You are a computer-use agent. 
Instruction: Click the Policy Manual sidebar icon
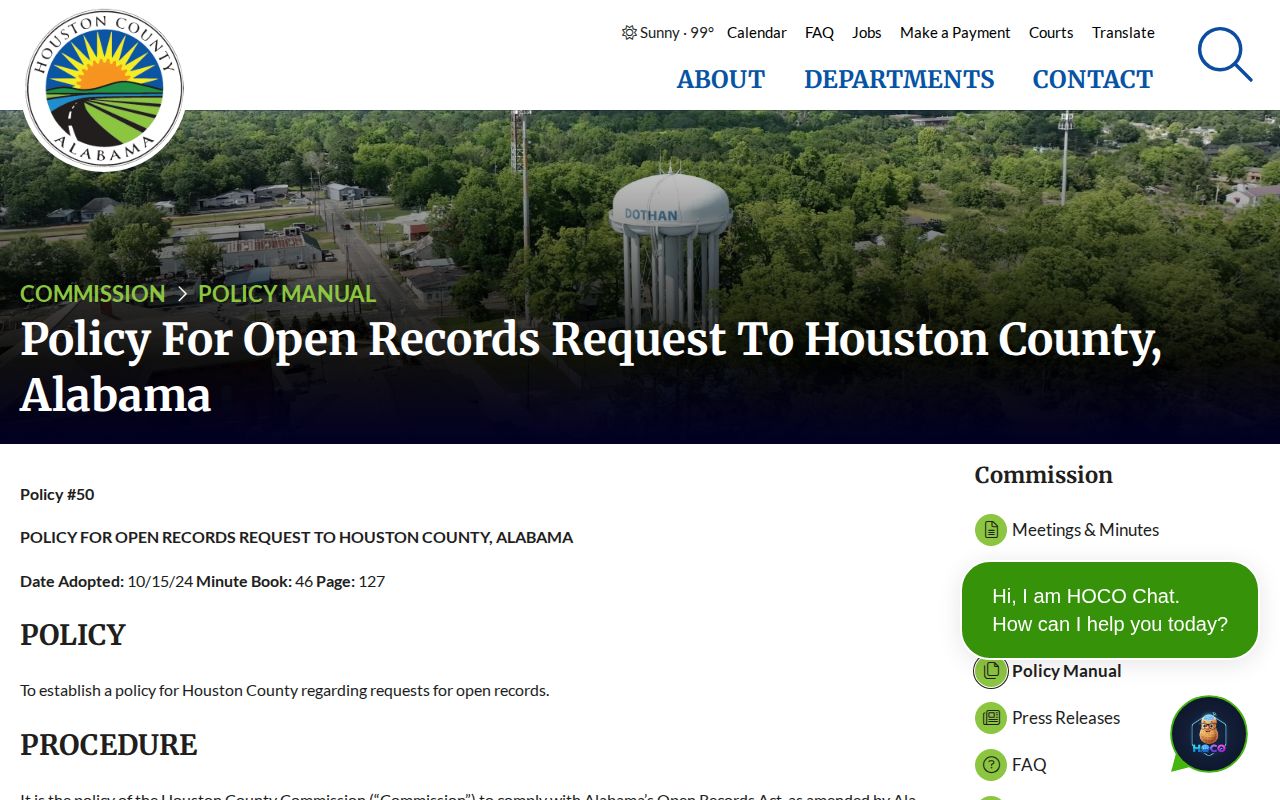pos(991,671)
